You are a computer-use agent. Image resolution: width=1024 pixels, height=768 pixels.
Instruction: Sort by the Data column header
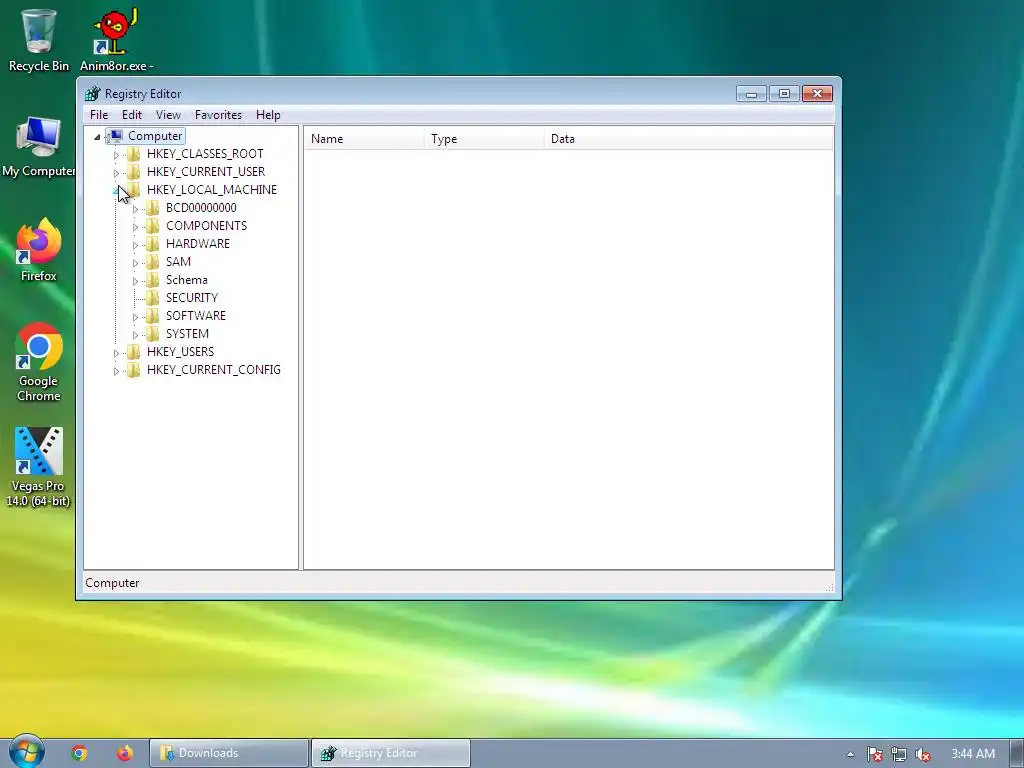[x=689, y=138]
